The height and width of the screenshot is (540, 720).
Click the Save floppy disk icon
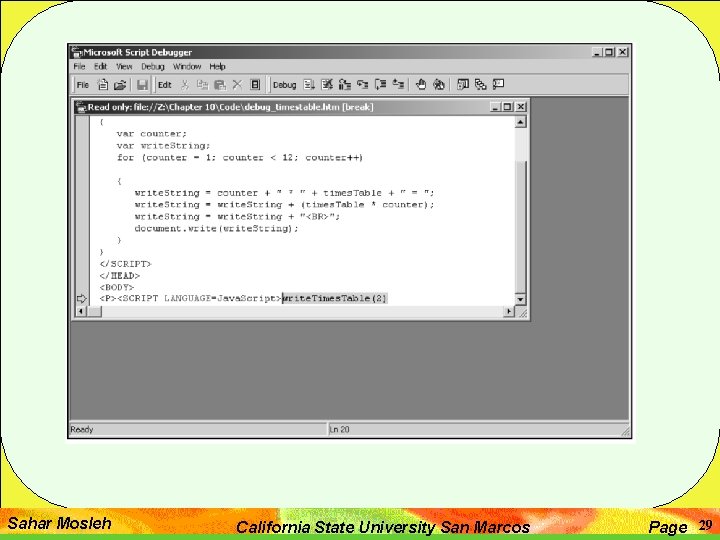tap(142, 84)
